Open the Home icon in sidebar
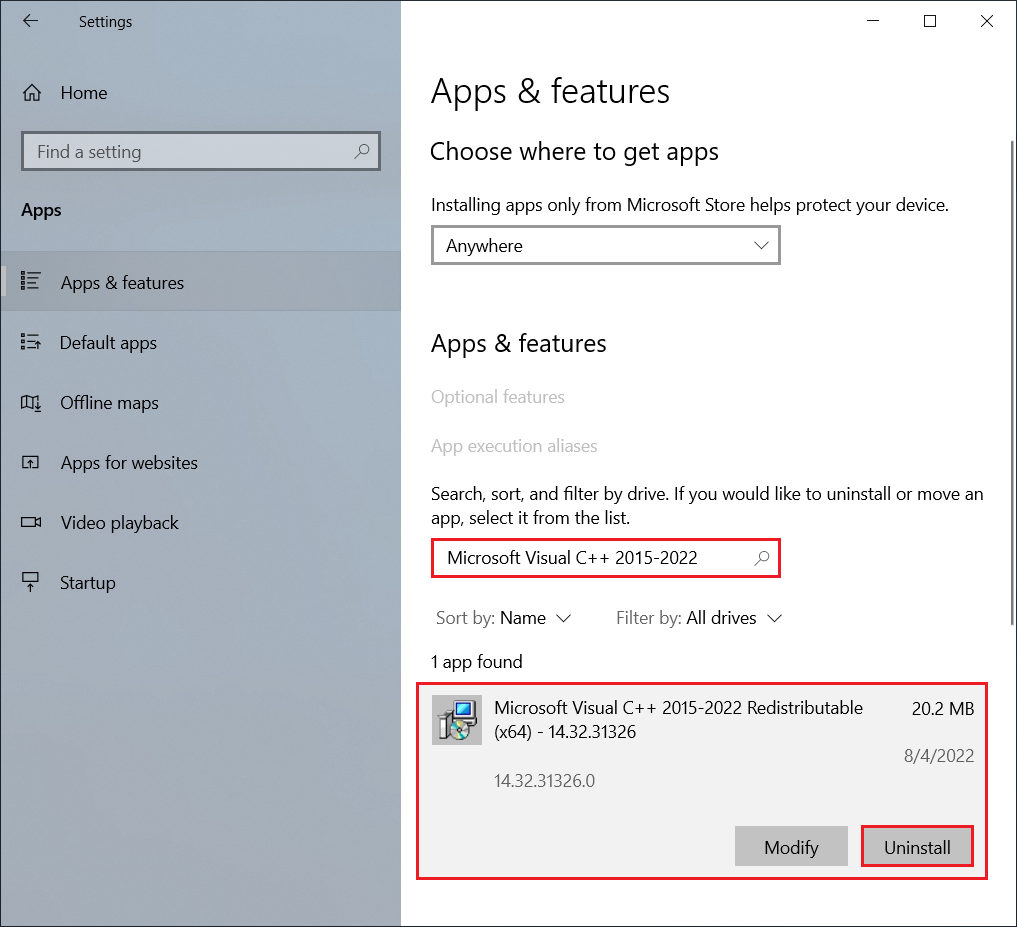The image size is (1017, 927). pyautogui.click(x=32, y=93)
